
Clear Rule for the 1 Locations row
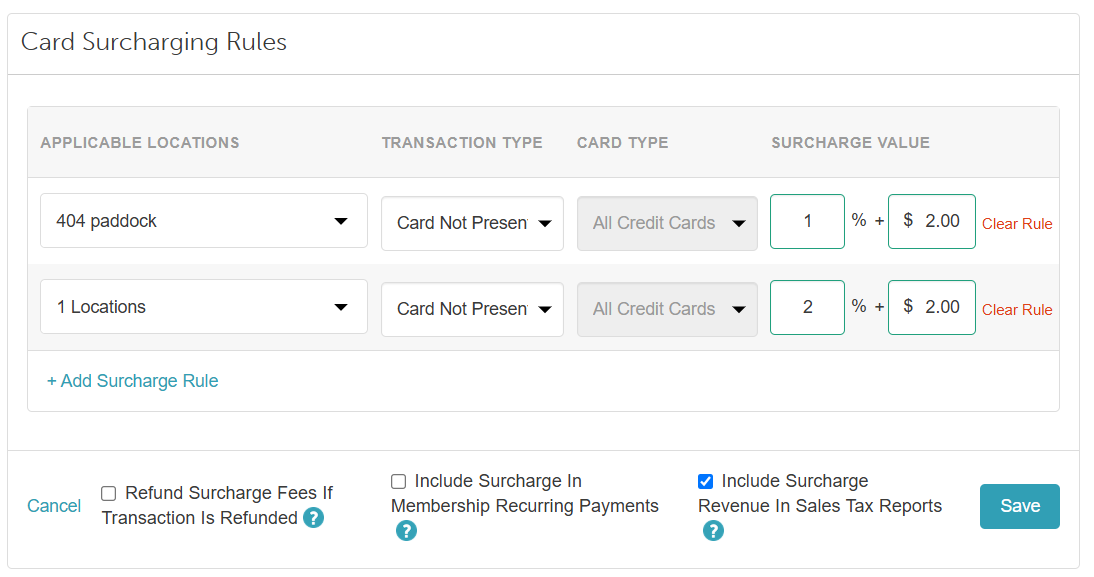(1017, 310)
